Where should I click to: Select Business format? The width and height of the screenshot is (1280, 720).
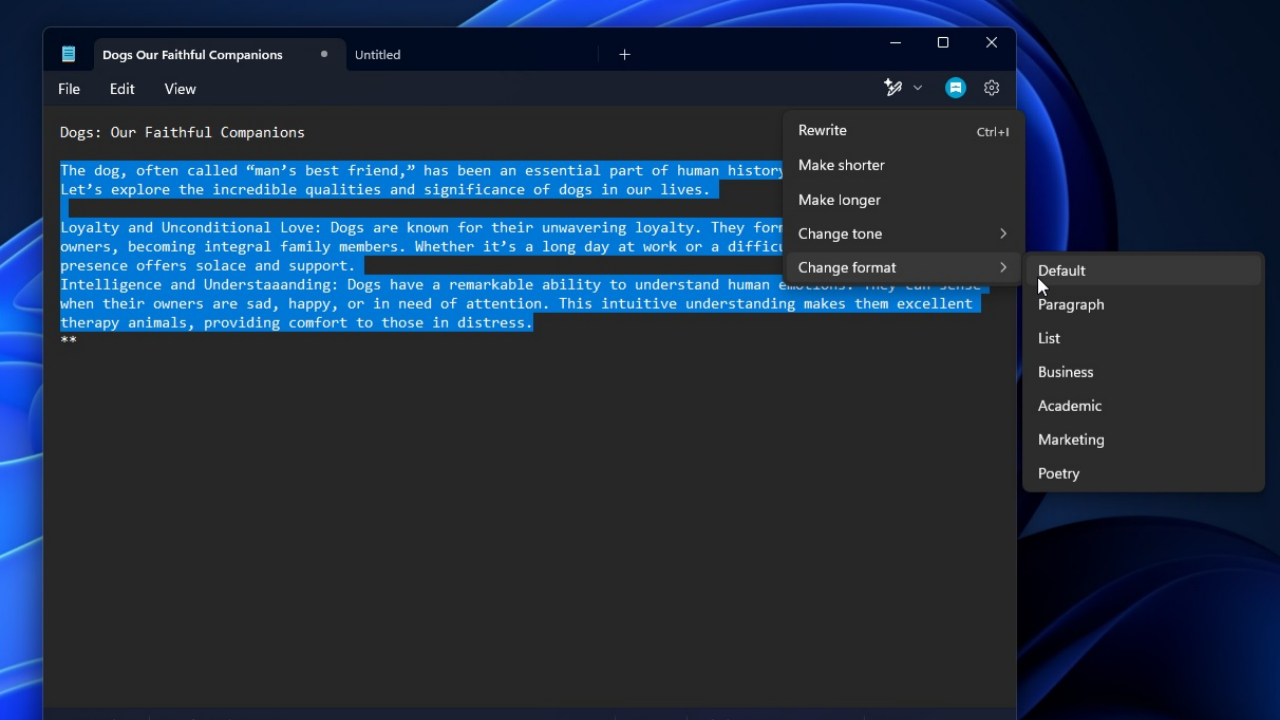coord(1144,372)
